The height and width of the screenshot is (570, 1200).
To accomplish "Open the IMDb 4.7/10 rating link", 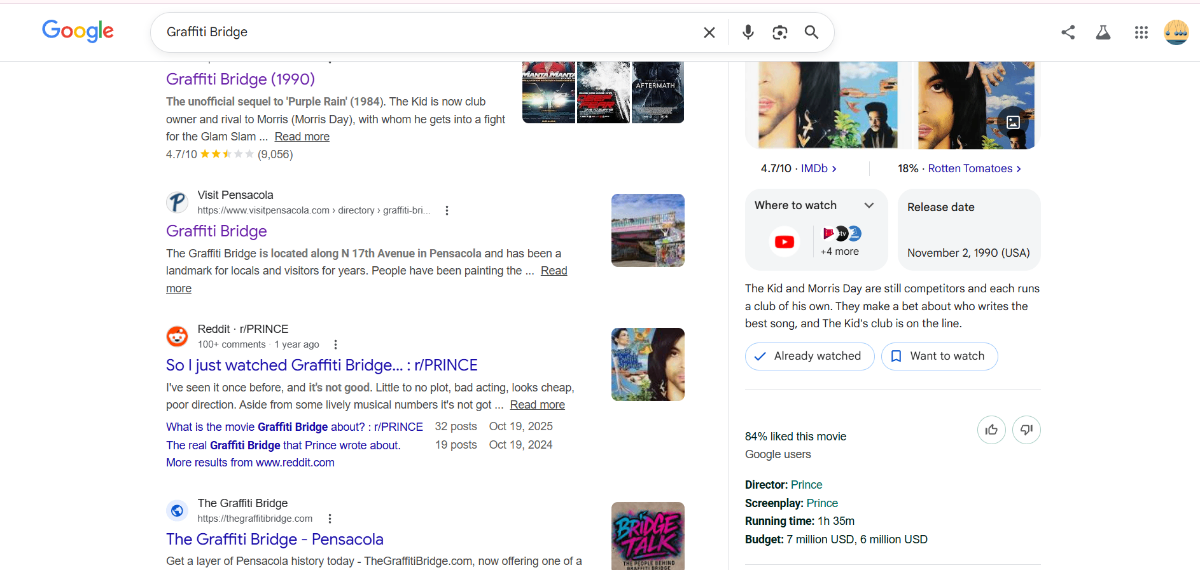I will tap(799, 169).
